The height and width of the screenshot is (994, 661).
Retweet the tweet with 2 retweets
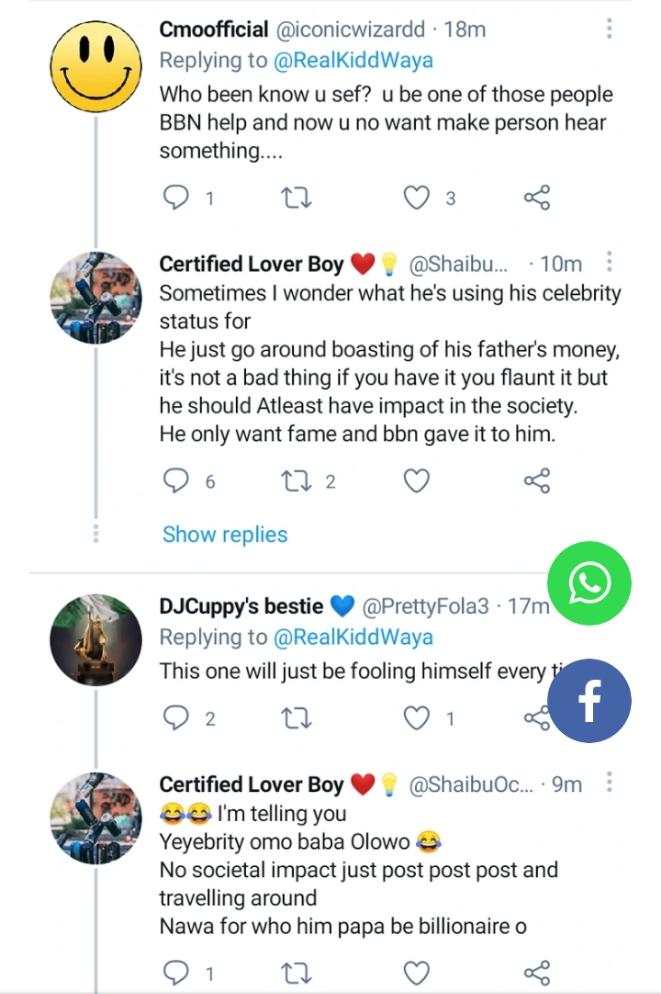(296, 482)
